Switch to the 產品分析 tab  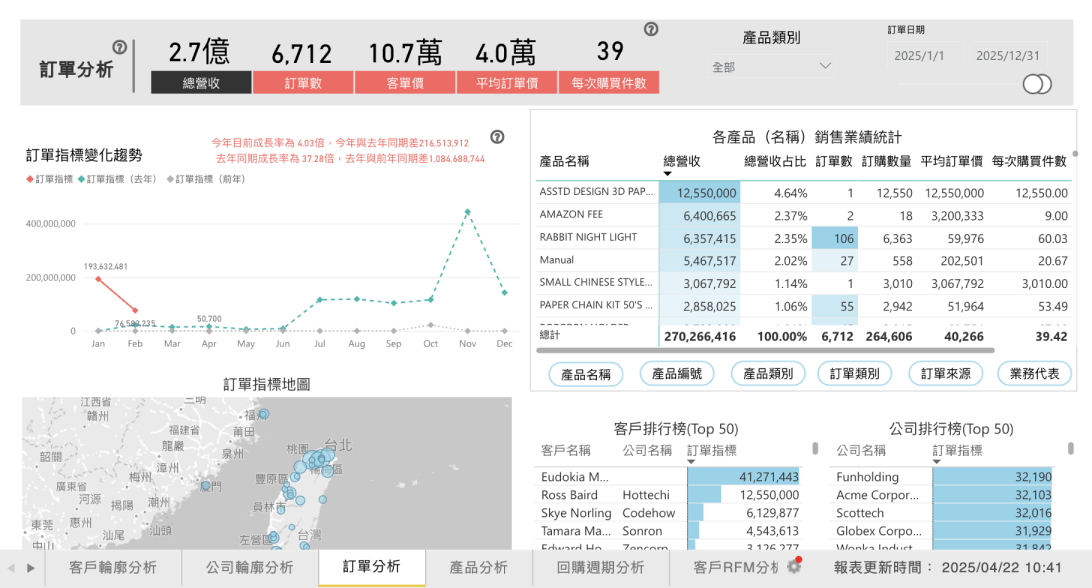tap(478, 568)
